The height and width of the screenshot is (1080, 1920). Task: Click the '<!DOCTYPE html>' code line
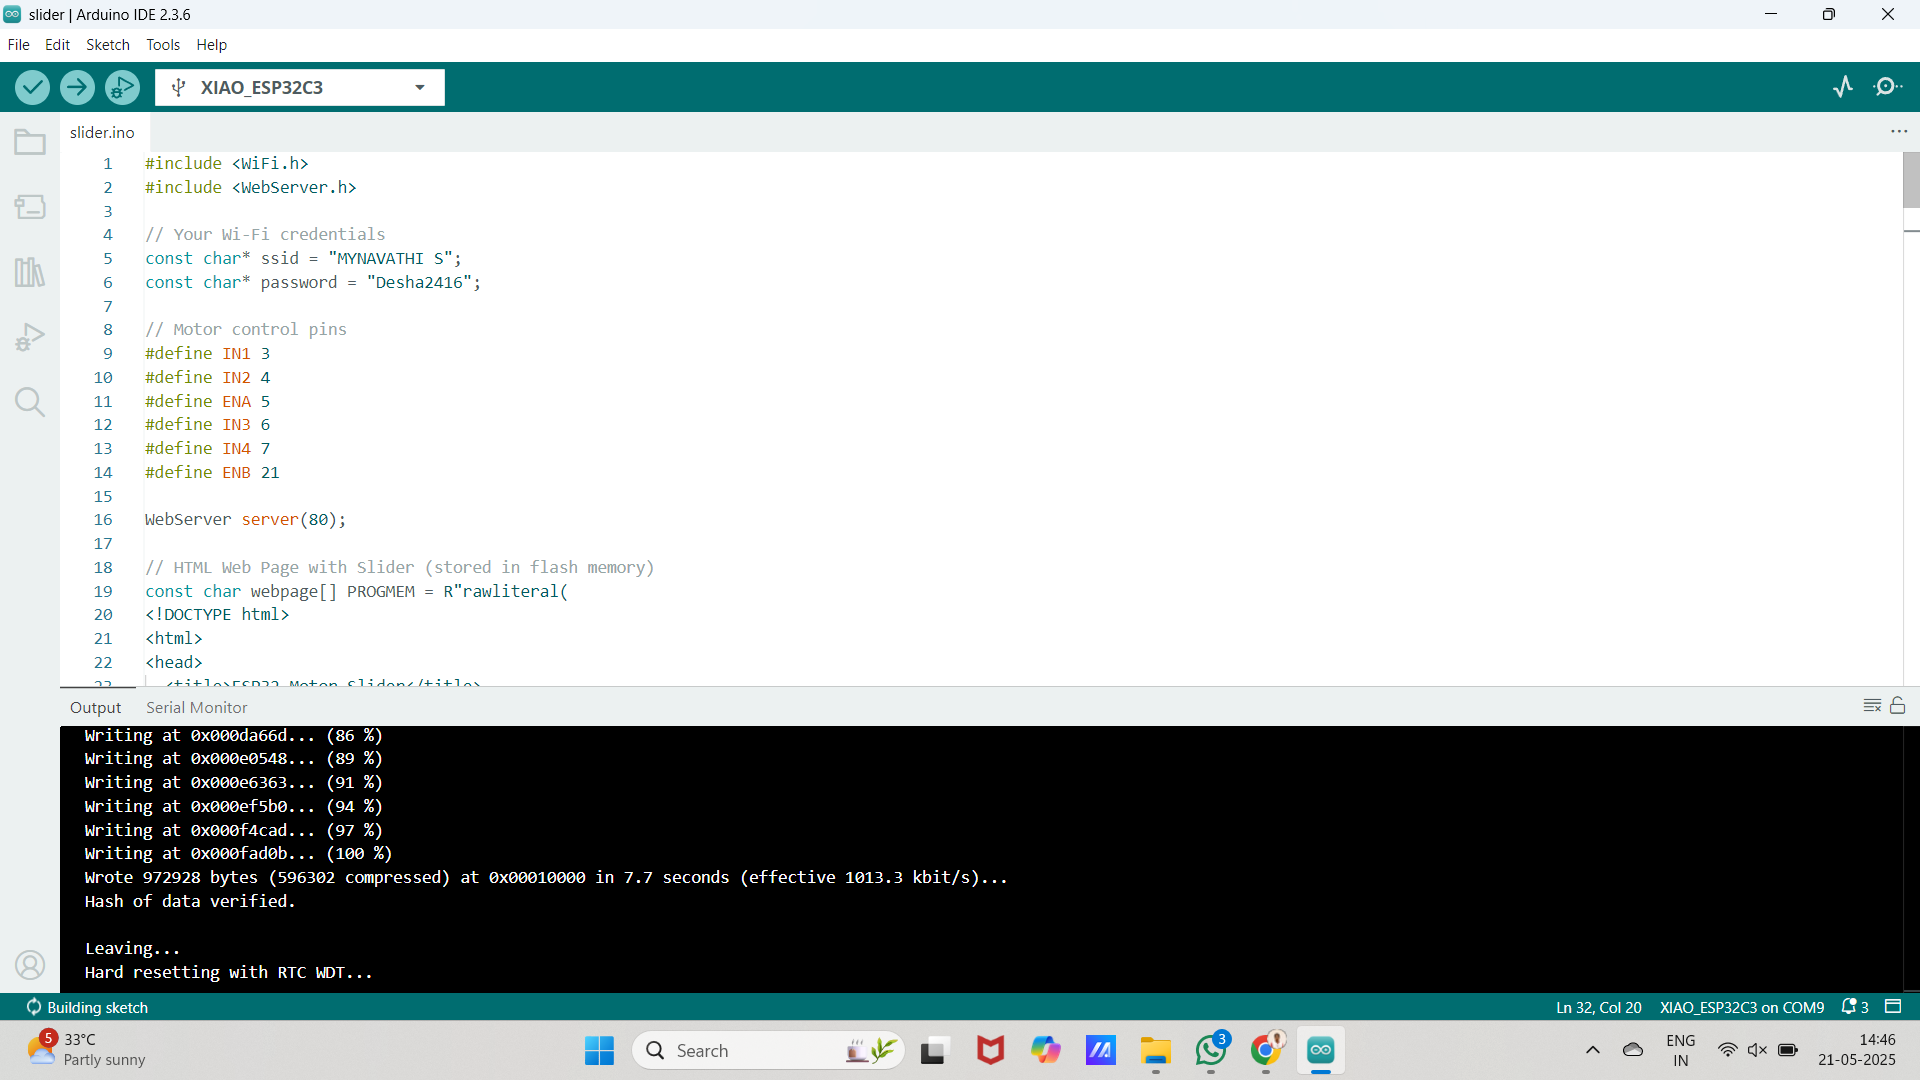217,614
